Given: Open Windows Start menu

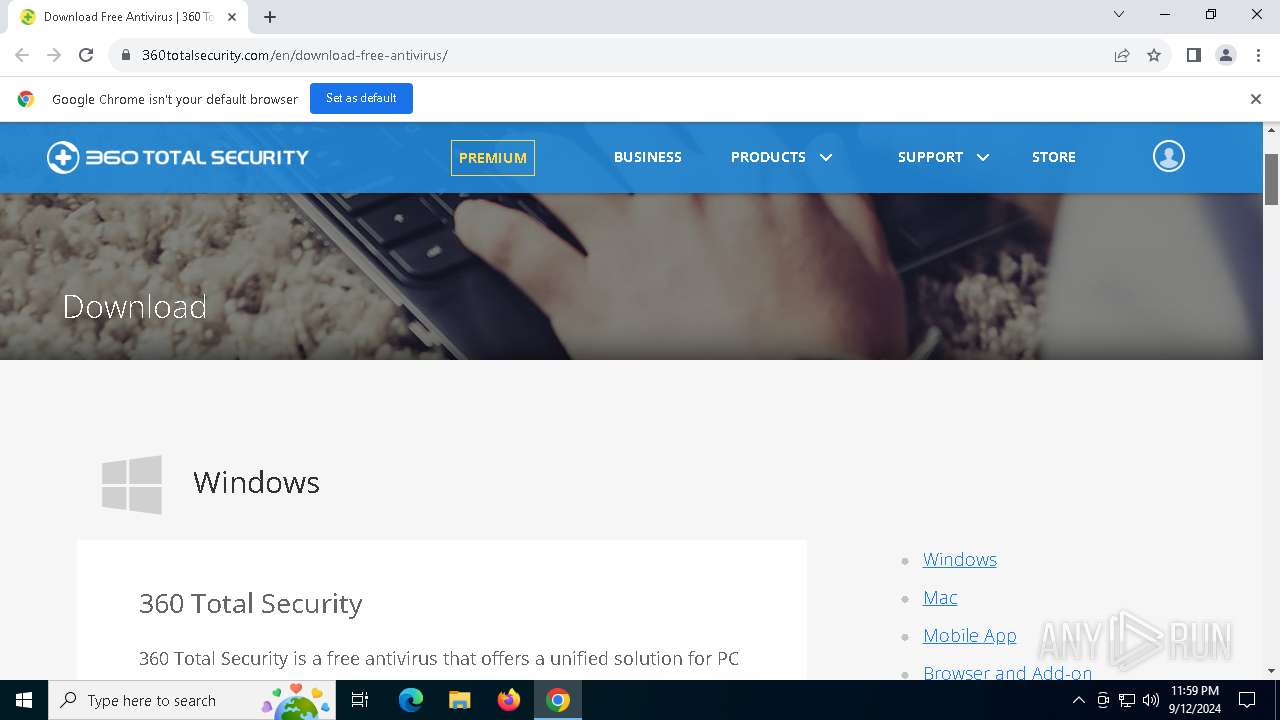Looking at the screenshot, I should click(x=24, y=700).
